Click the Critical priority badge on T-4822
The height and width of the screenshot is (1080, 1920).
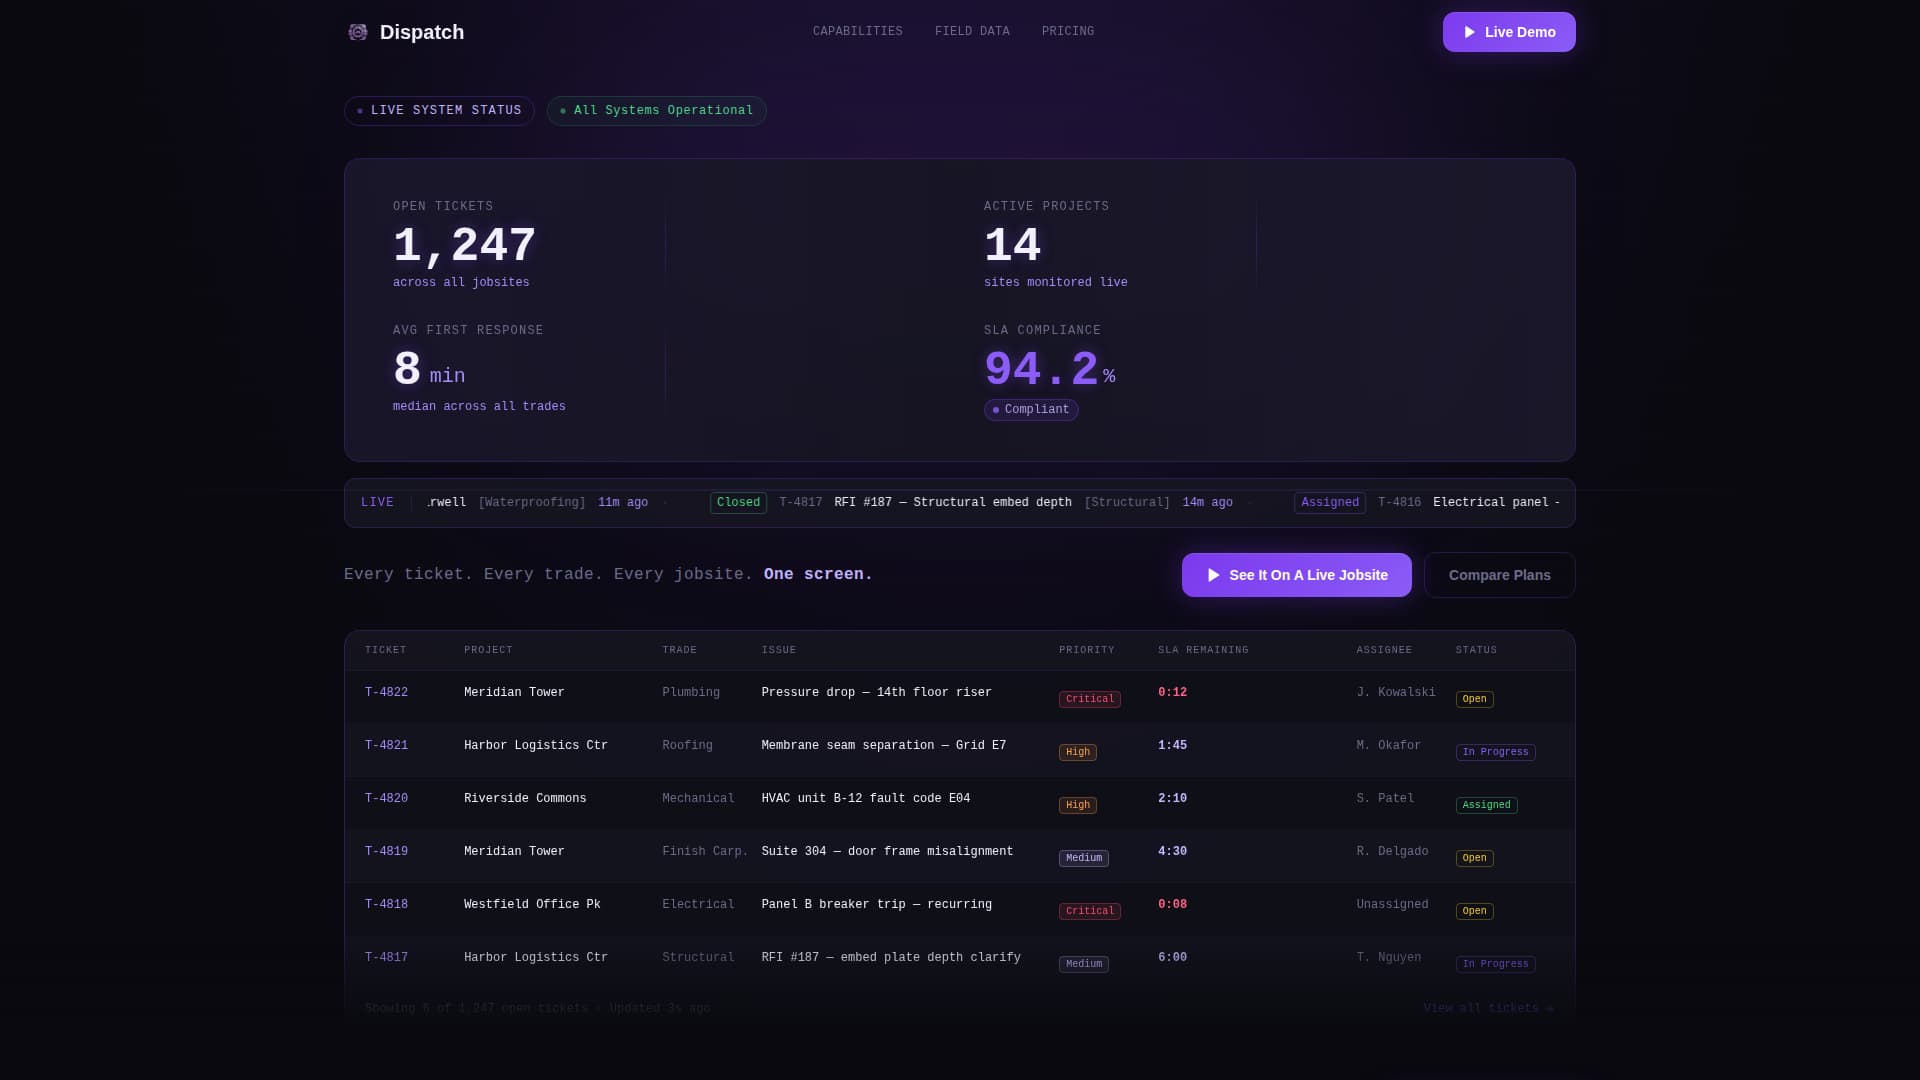pos(1088,699)
